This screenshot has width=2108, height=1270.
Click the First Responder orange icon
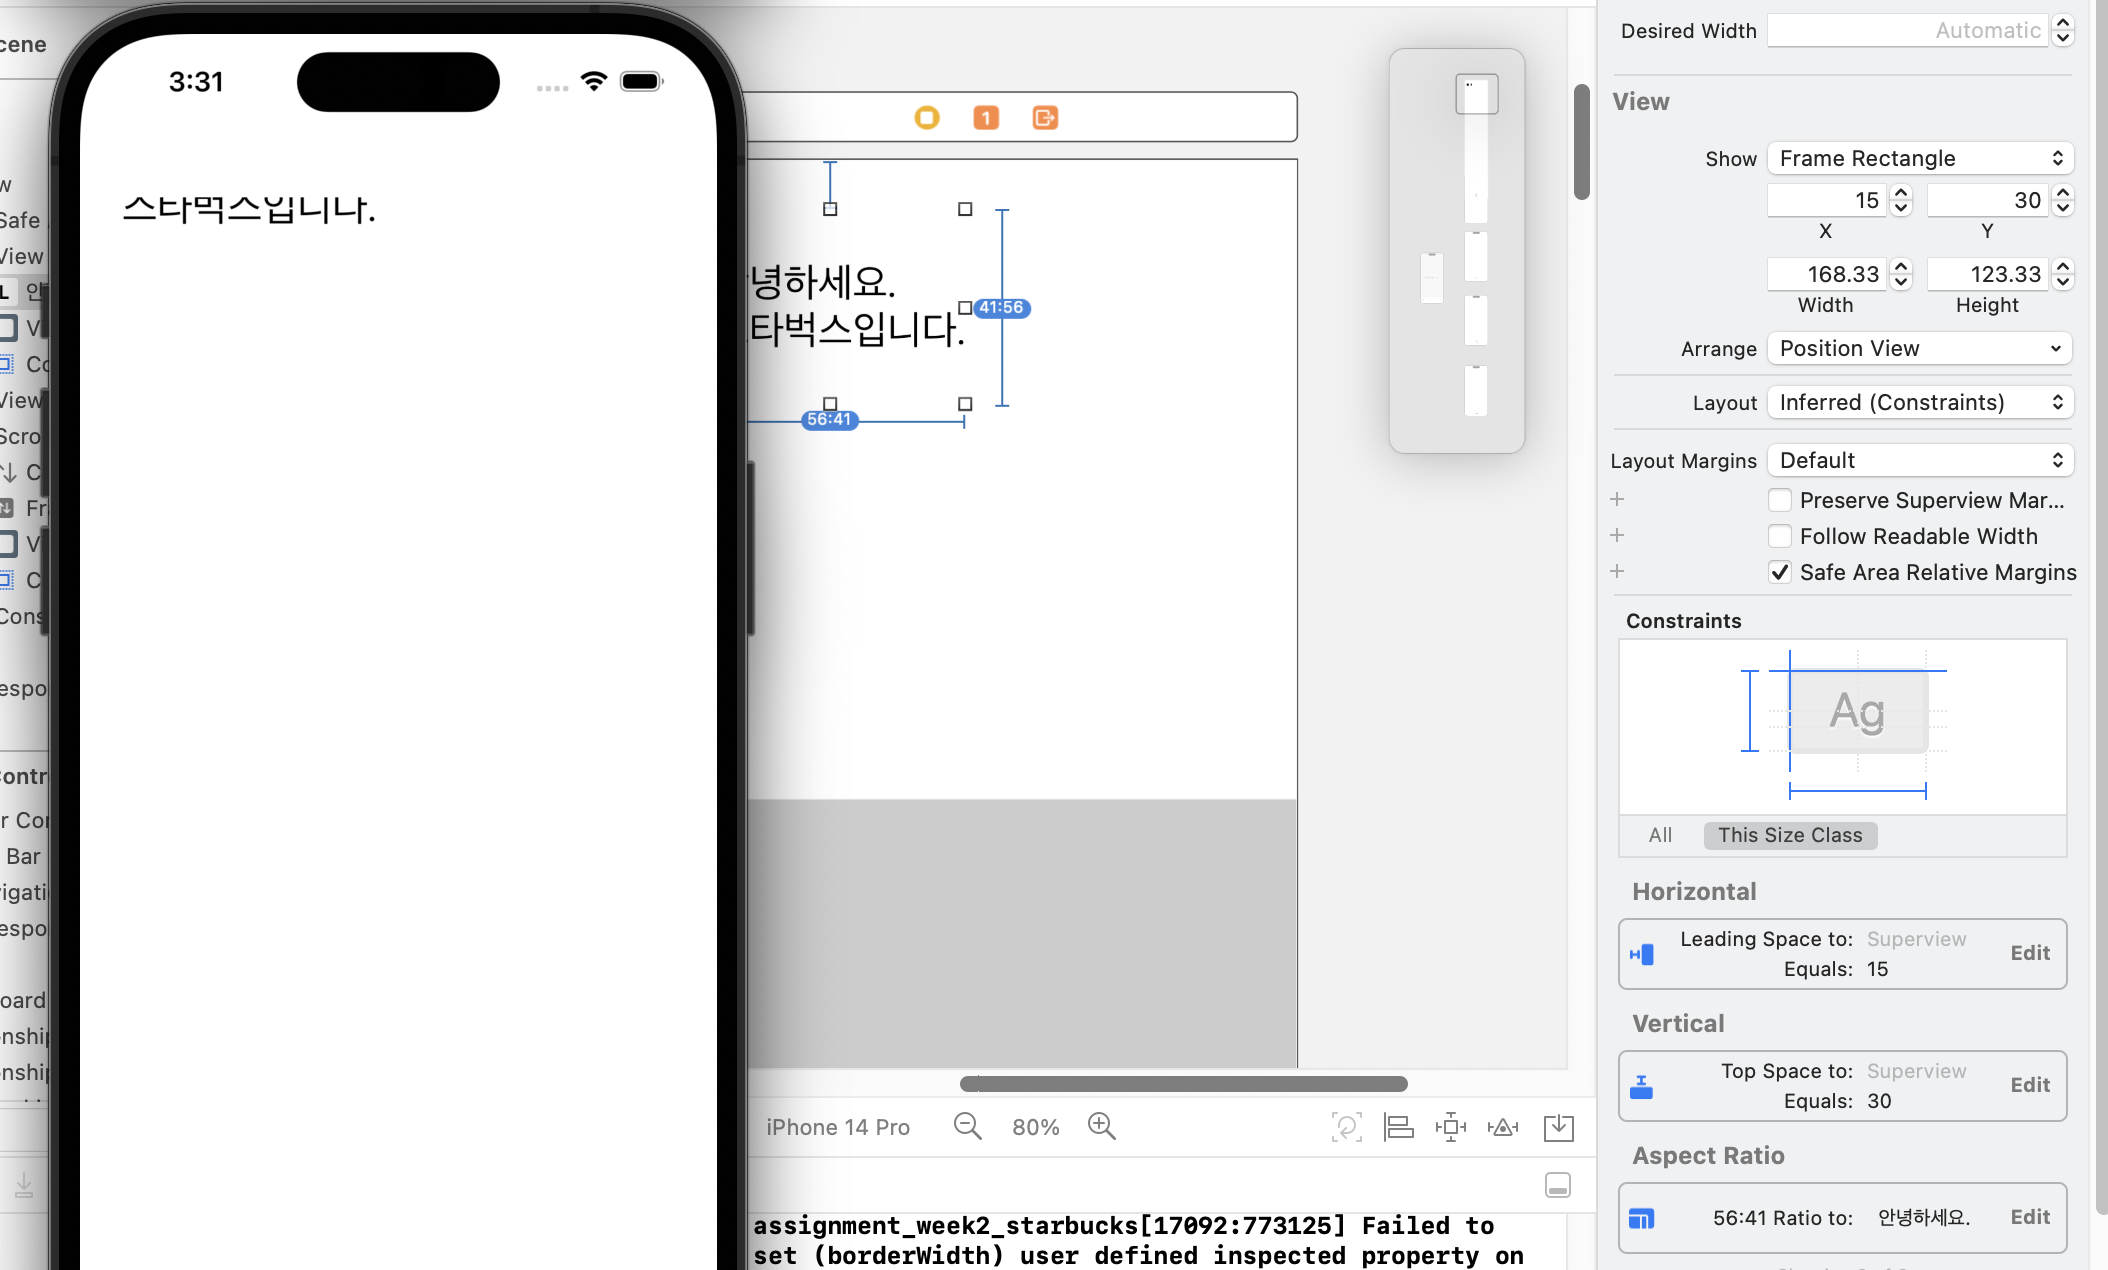(x=986, y=118)
